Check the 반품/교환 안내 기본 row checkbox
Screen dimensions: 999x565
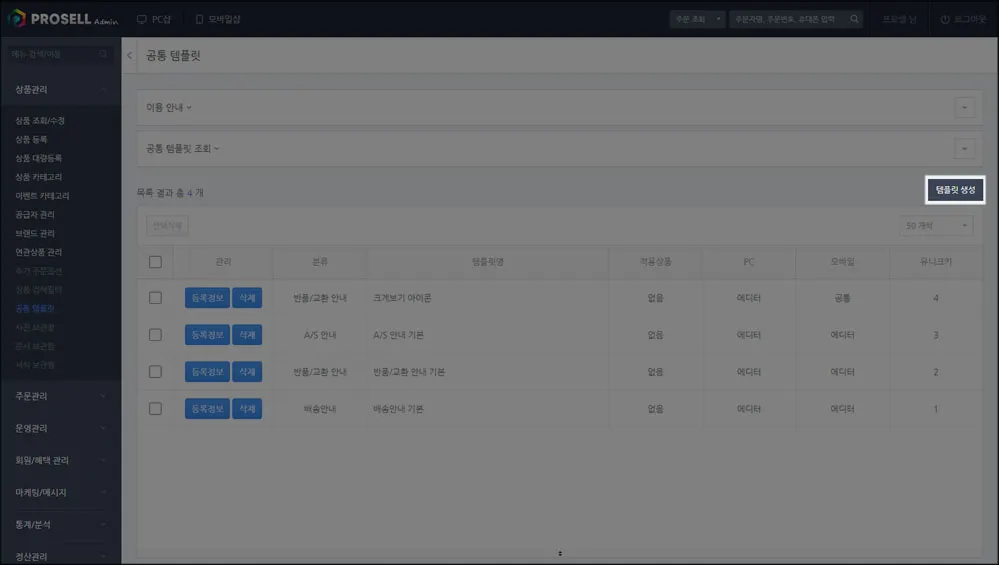click(155, 372)
